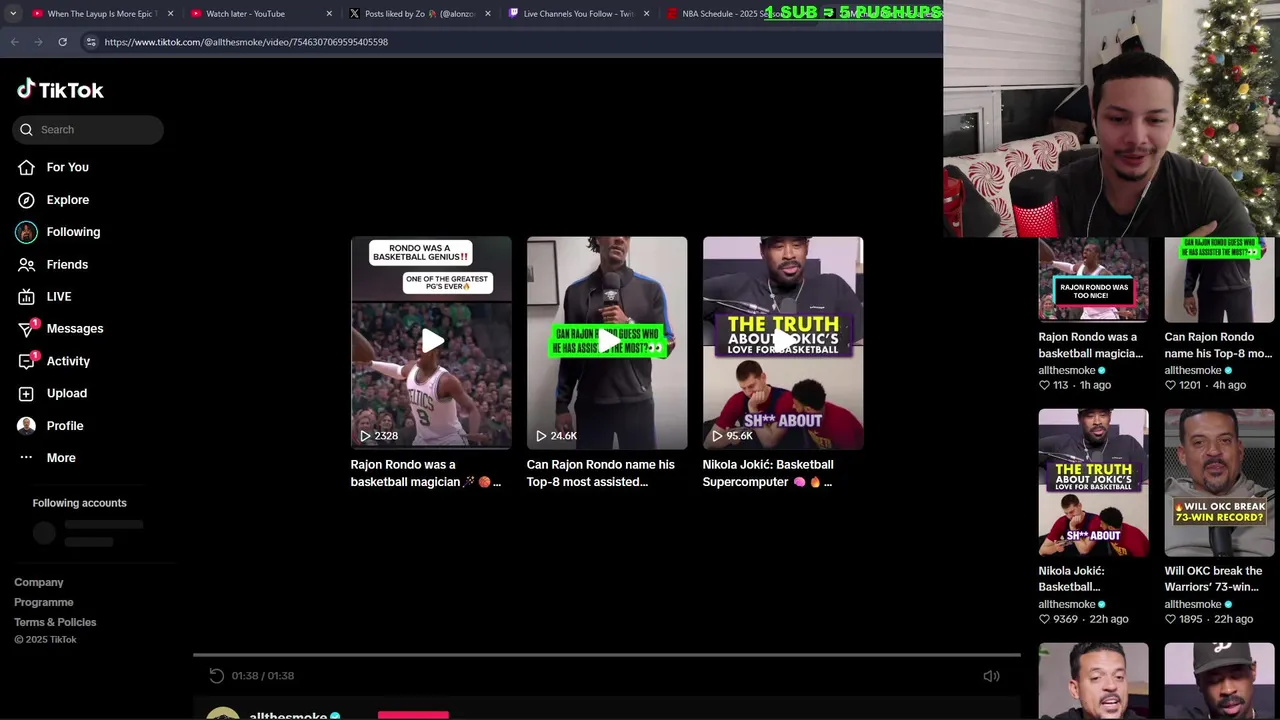The width and height of the screenshot is (1280, 720).
Task: Click the Following avatar icon
Action: (x=26, y=232)
